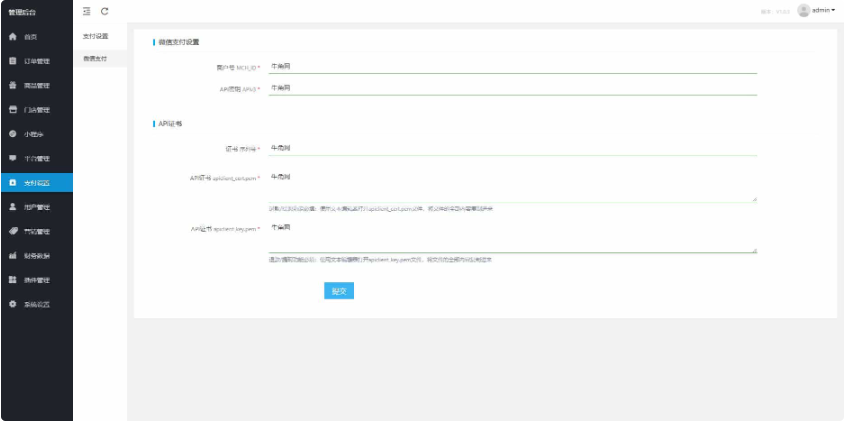Focus the API key input field
Image resolution: width=844 pixels, height=421 pixels.
click(x=512, y=88)
